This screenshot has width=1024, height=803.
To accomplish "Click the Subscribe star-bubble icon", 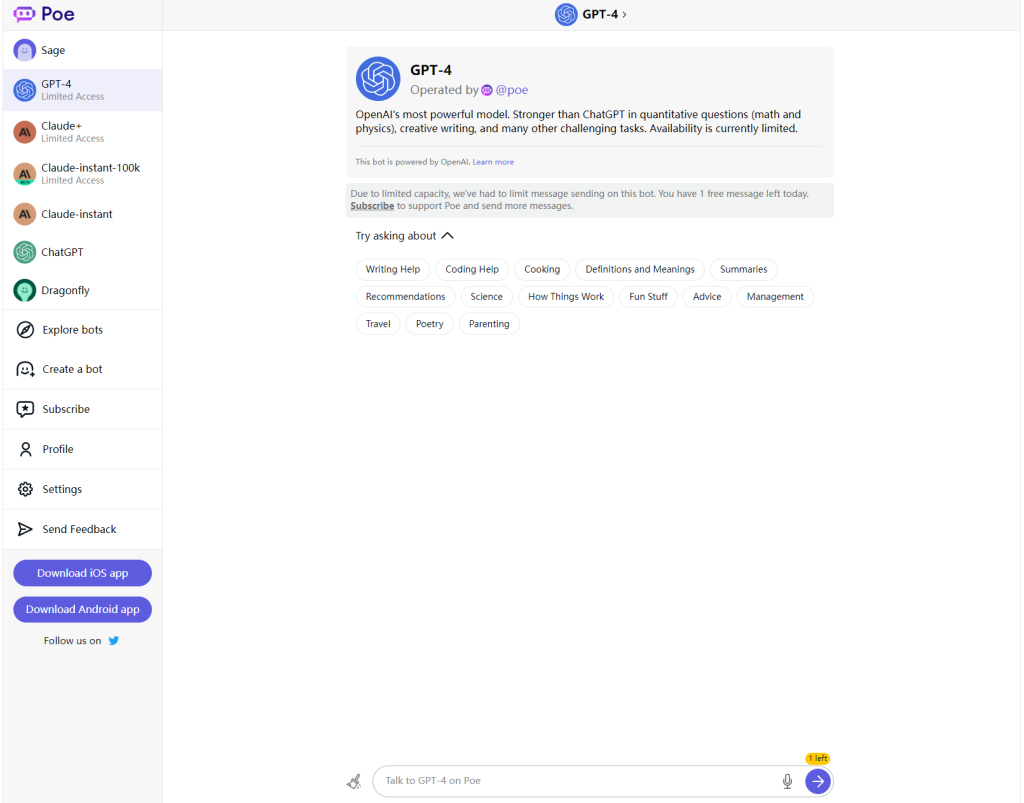I will 25,409.
